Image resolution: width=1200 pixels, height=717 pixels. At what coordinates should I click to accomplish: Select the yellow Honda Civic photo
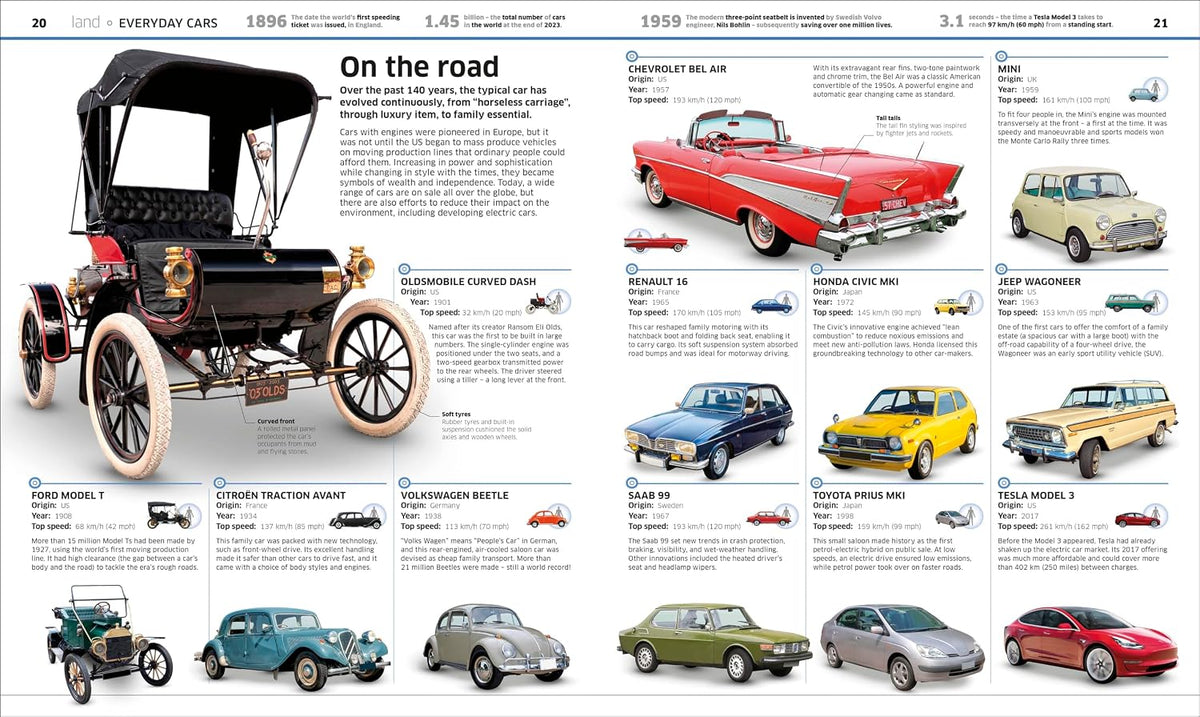click(897, 430)
